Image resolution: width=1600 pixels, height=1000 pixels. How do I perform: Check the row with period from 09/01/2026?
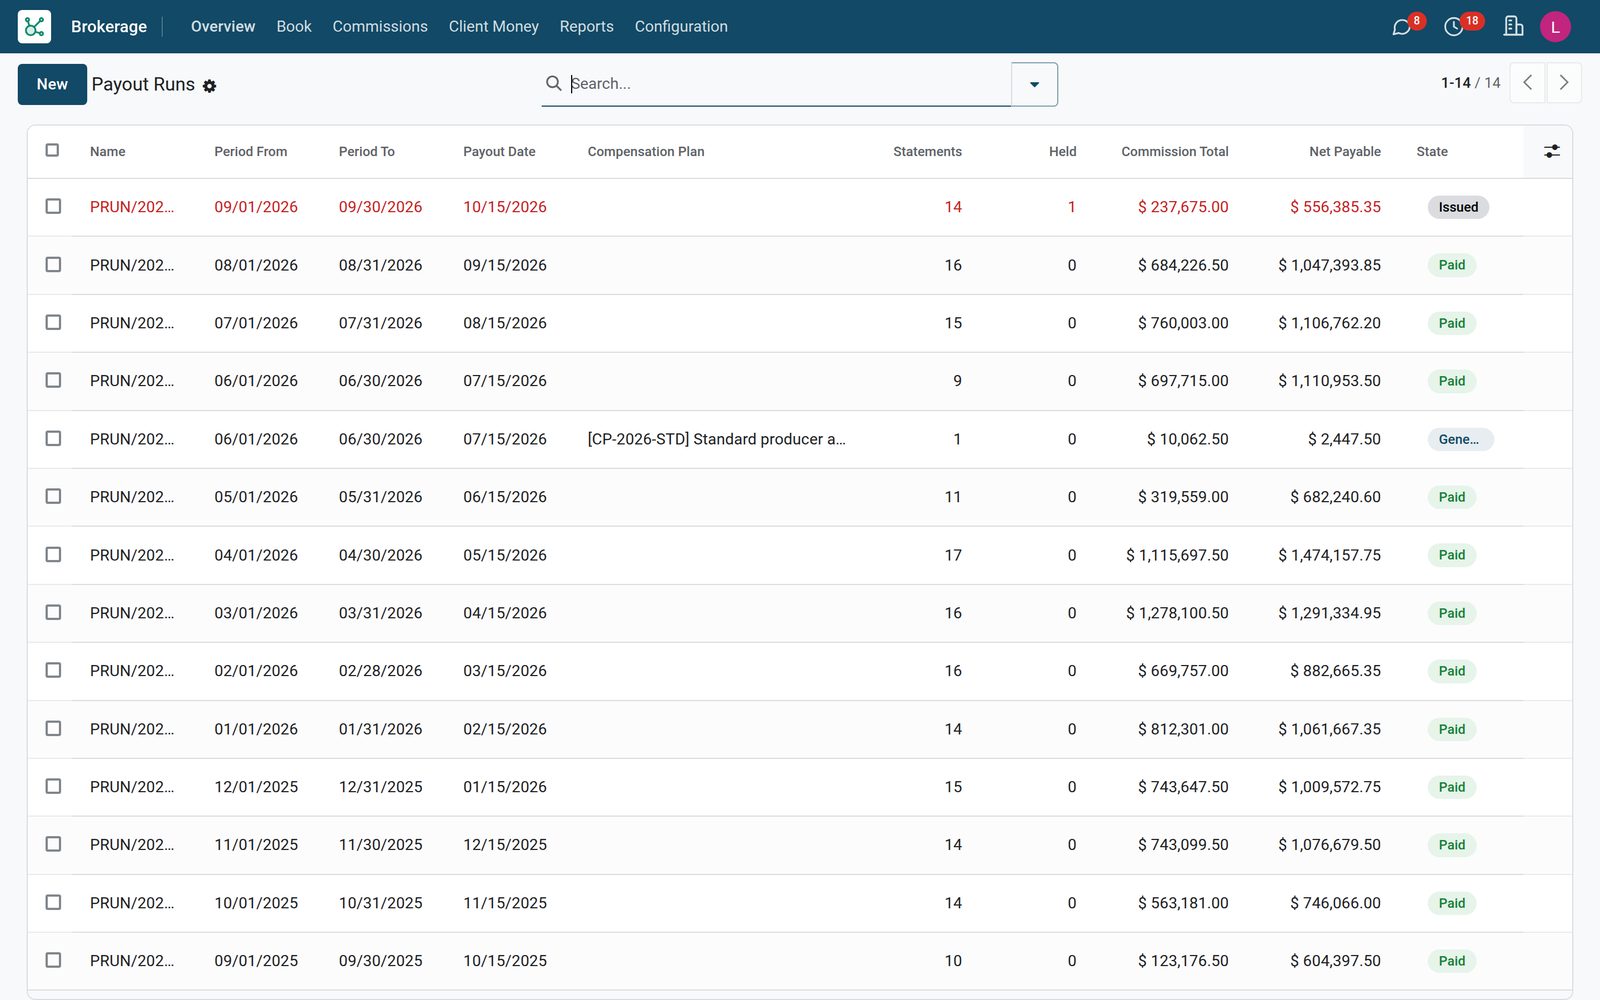(x=53, y=206)
